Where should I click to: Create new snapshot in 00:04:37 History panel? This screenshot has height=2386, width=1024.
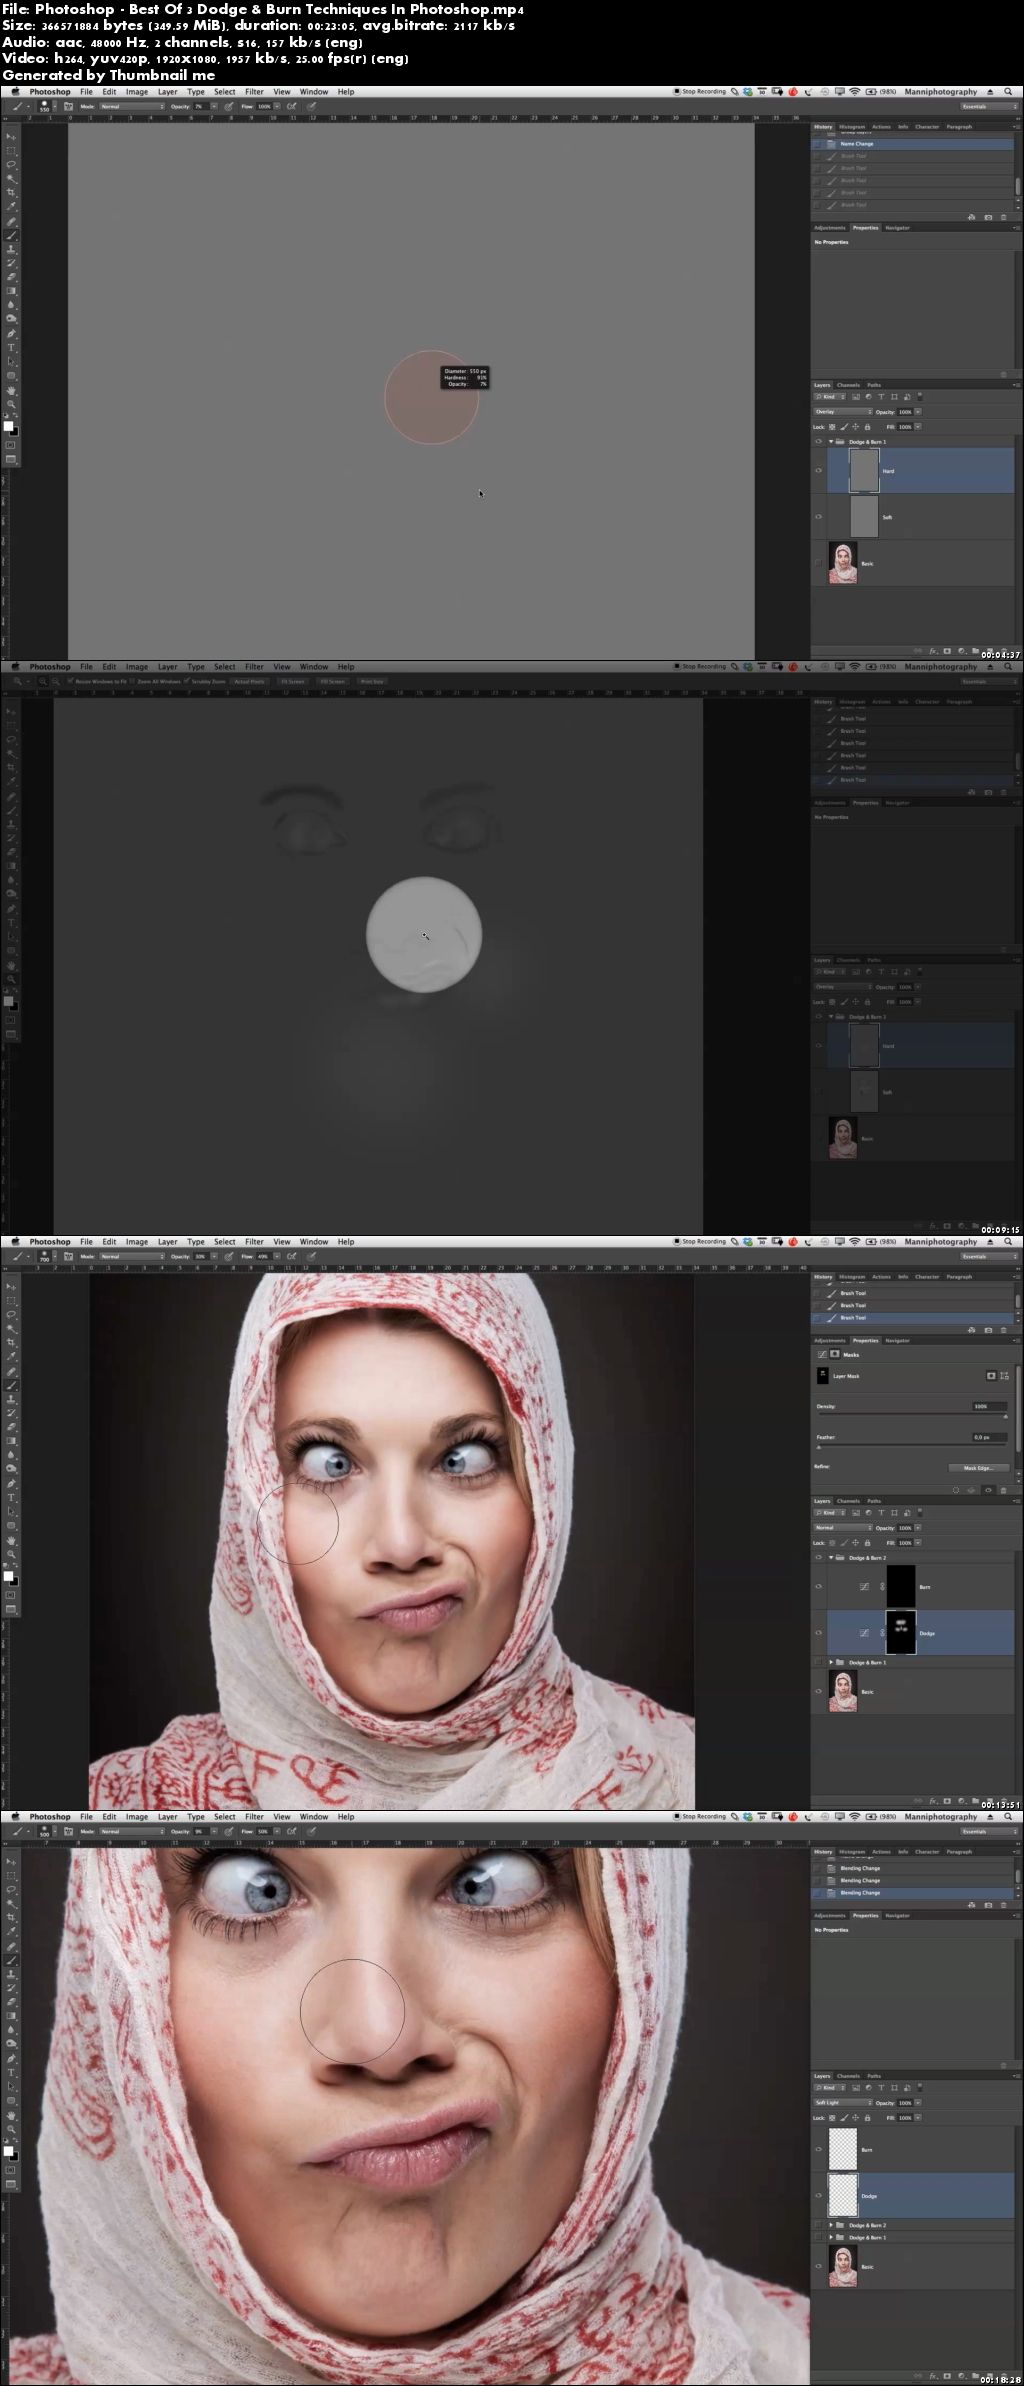pyautogui.click(x=988, y=216)
